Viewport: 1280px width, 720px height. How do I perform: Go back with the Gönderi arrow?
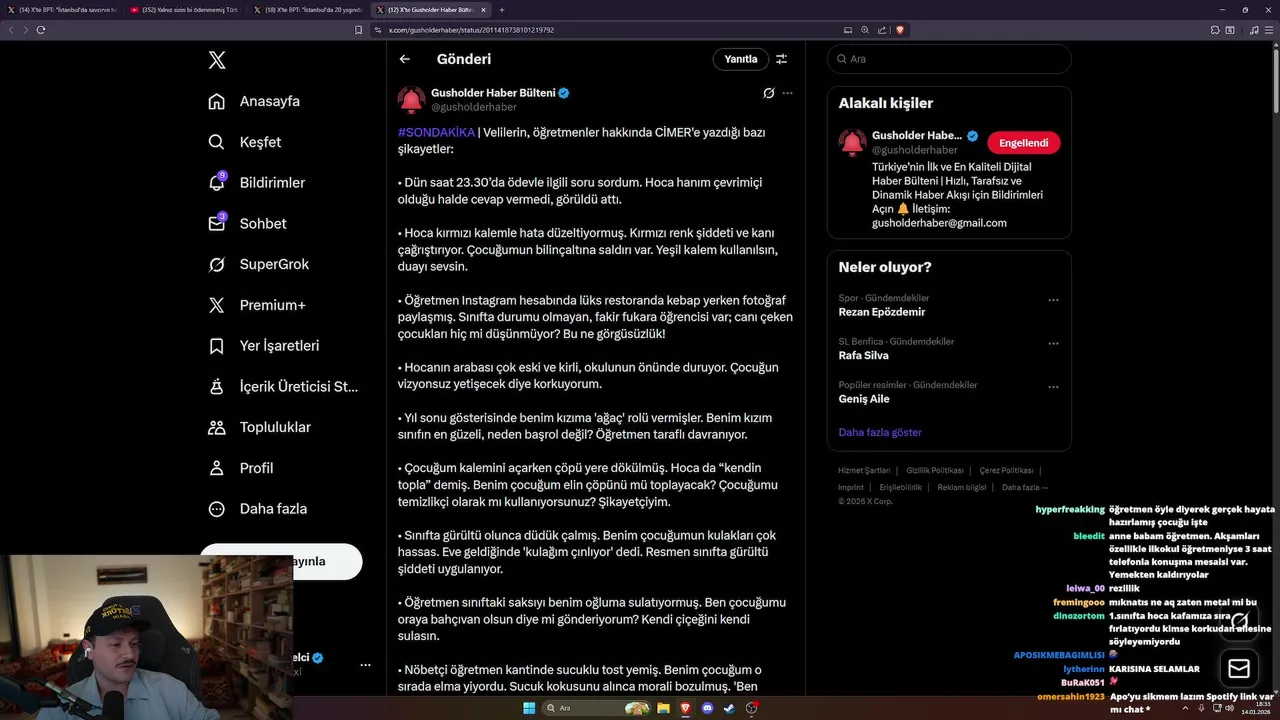tap(405, 59)
